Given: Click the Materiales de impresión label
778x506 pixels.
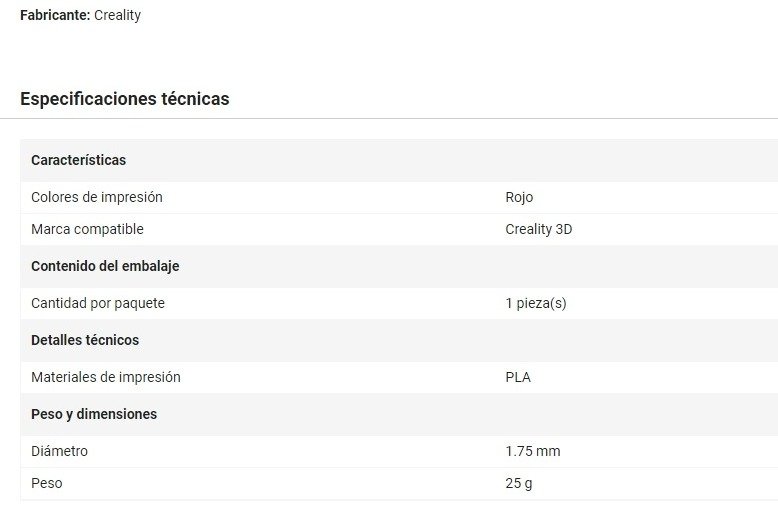Looking at the screenshot, I should 106,377.
